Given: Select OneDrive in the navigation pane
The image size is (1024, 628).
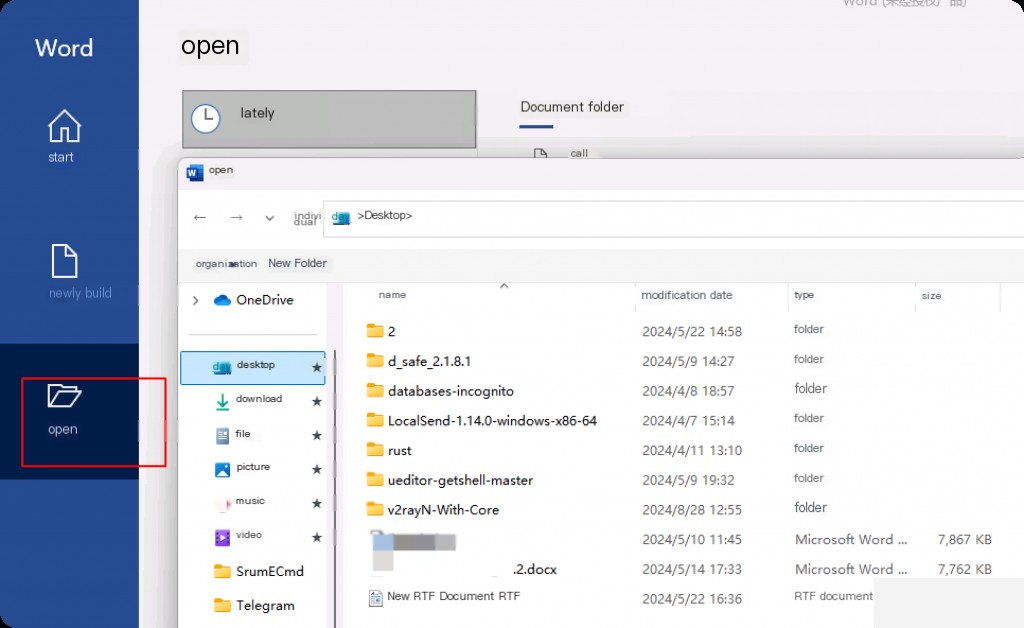Looking at the screenshot, I should pyautogui.click(x=253, y=300).
